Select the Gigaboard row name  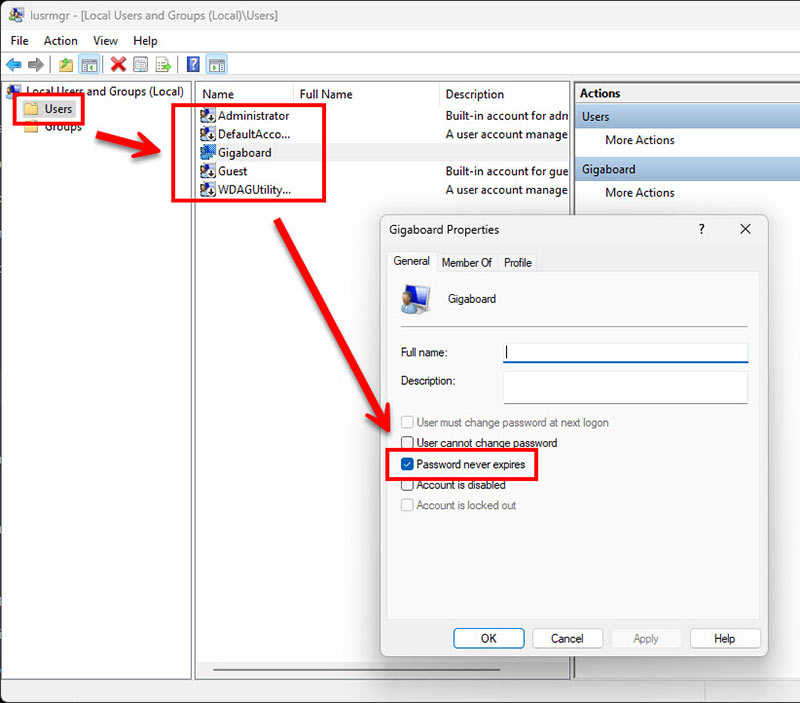[x=245, y=153]
